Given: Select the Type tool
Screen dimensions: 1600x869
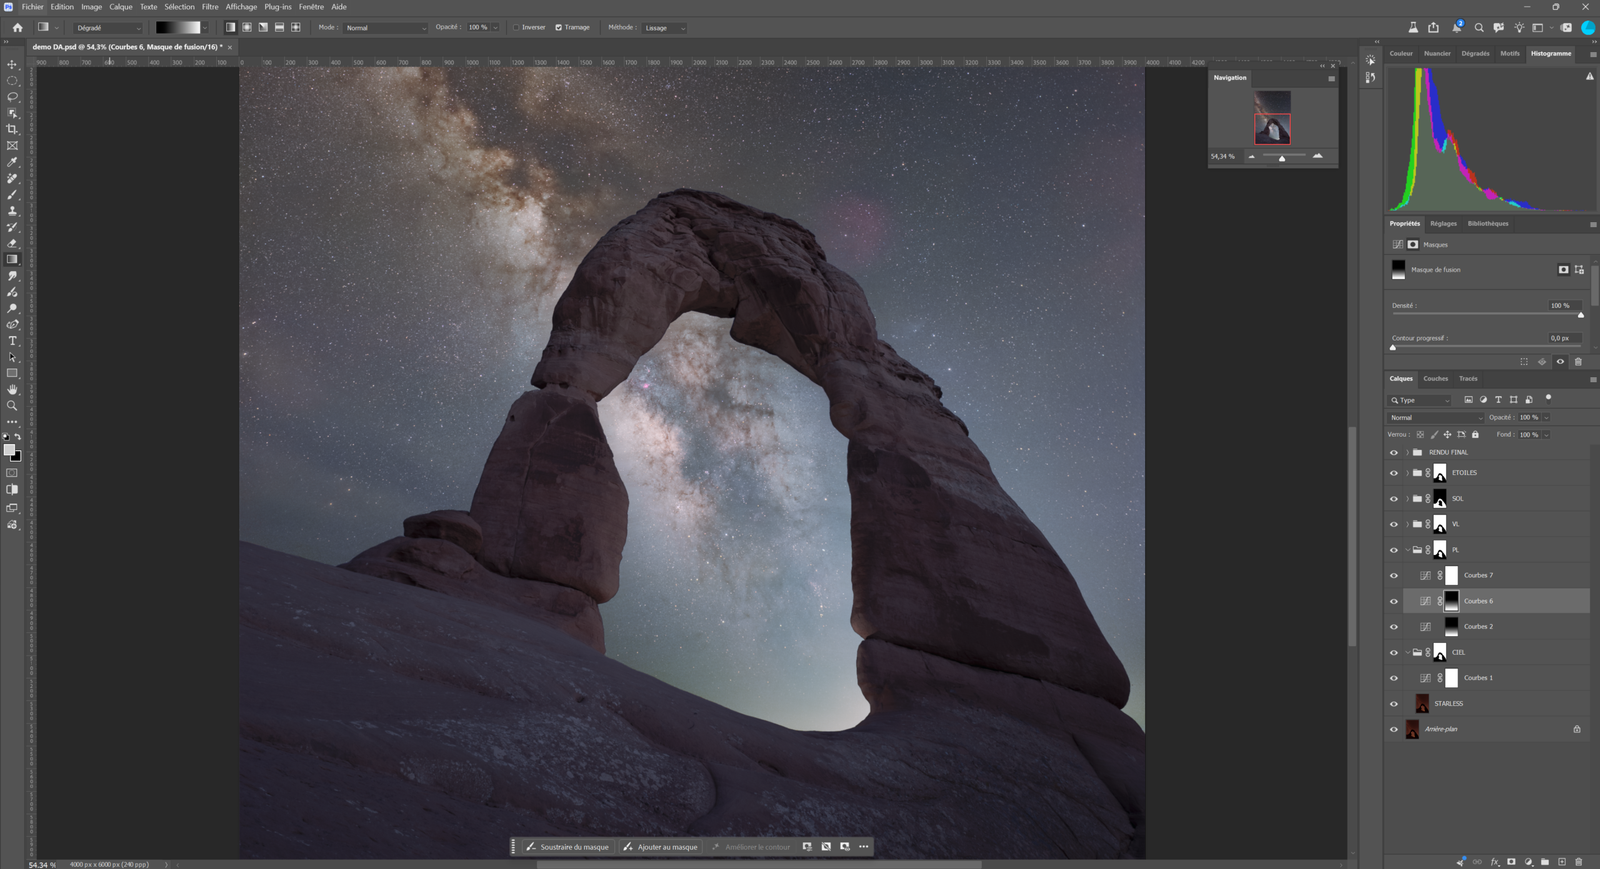Looking at the screenshot, I should (12, 341).
